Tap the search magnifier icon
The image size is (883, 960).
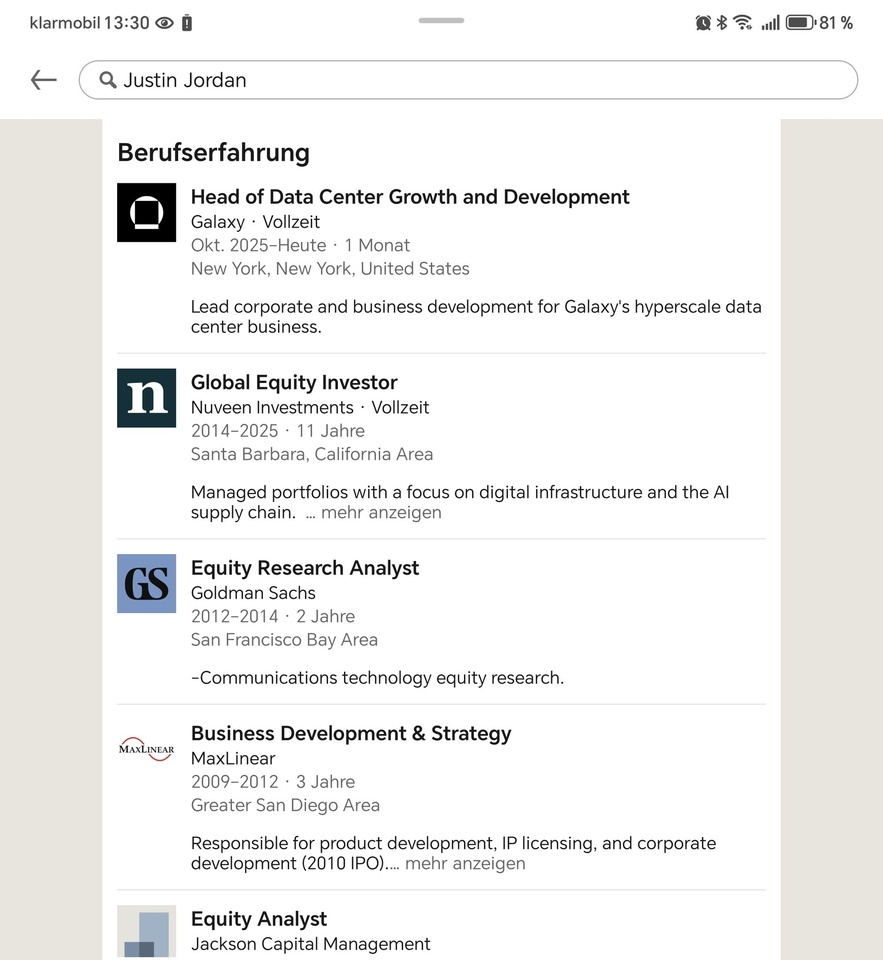point(108,80)
